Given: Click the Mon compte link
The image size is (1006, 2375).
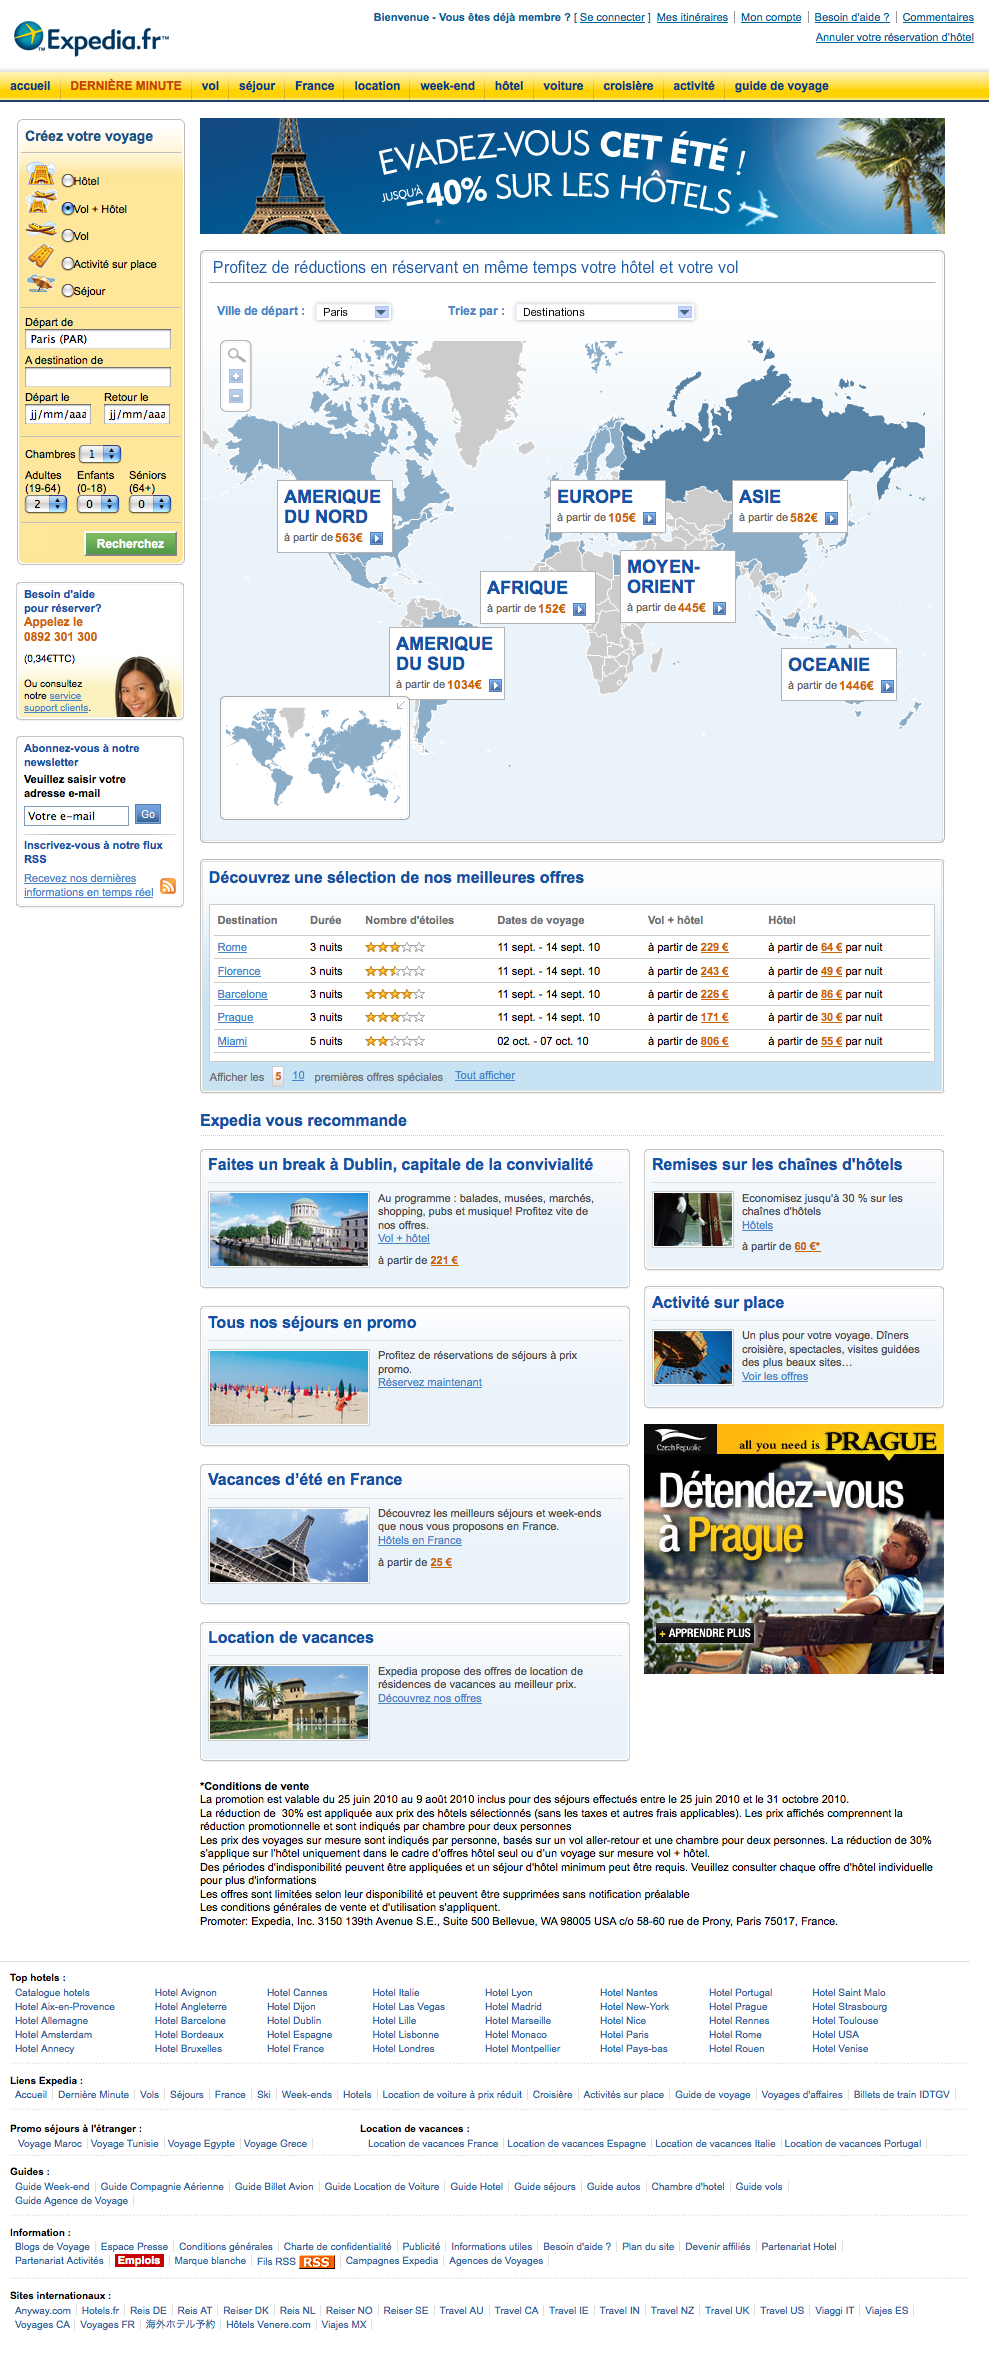Looking at the screenshot, I should tap(771, 17).
